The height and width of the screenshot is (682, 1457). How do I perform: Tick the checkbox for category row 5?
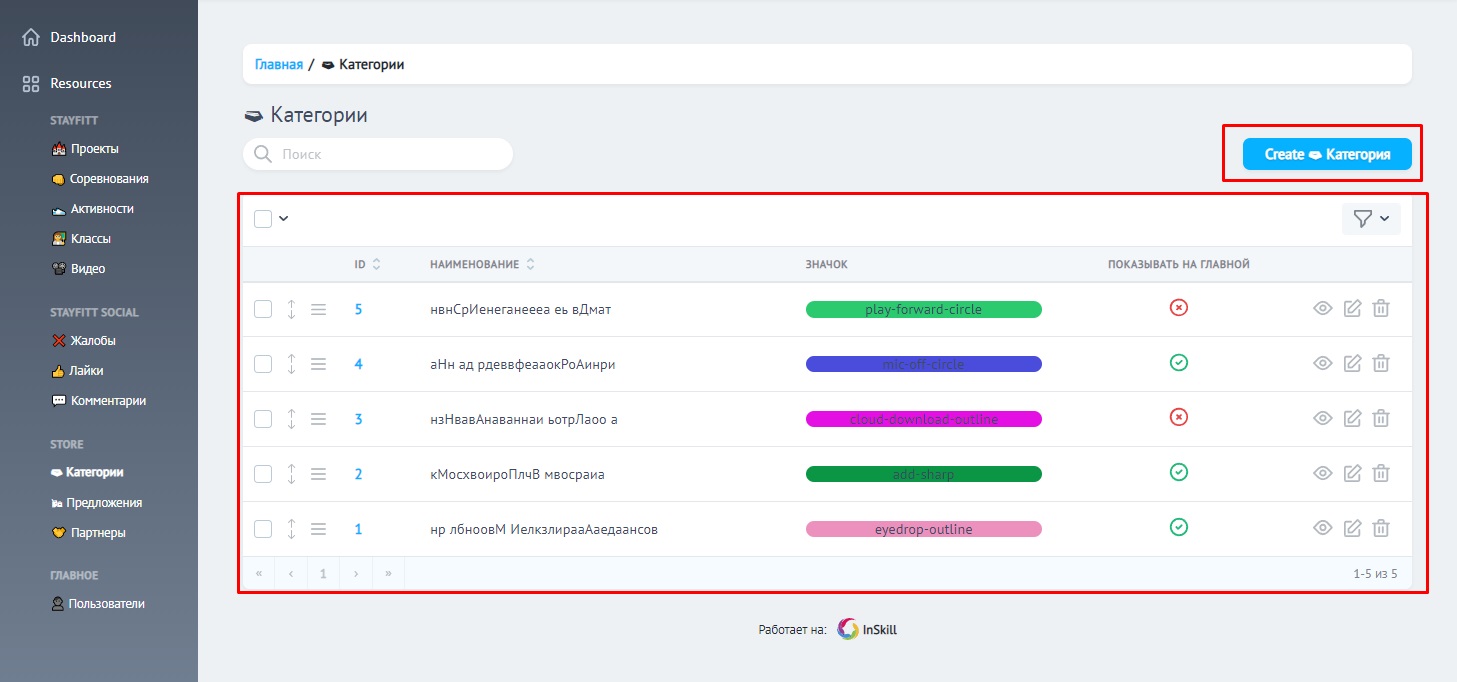click(263, 309)
